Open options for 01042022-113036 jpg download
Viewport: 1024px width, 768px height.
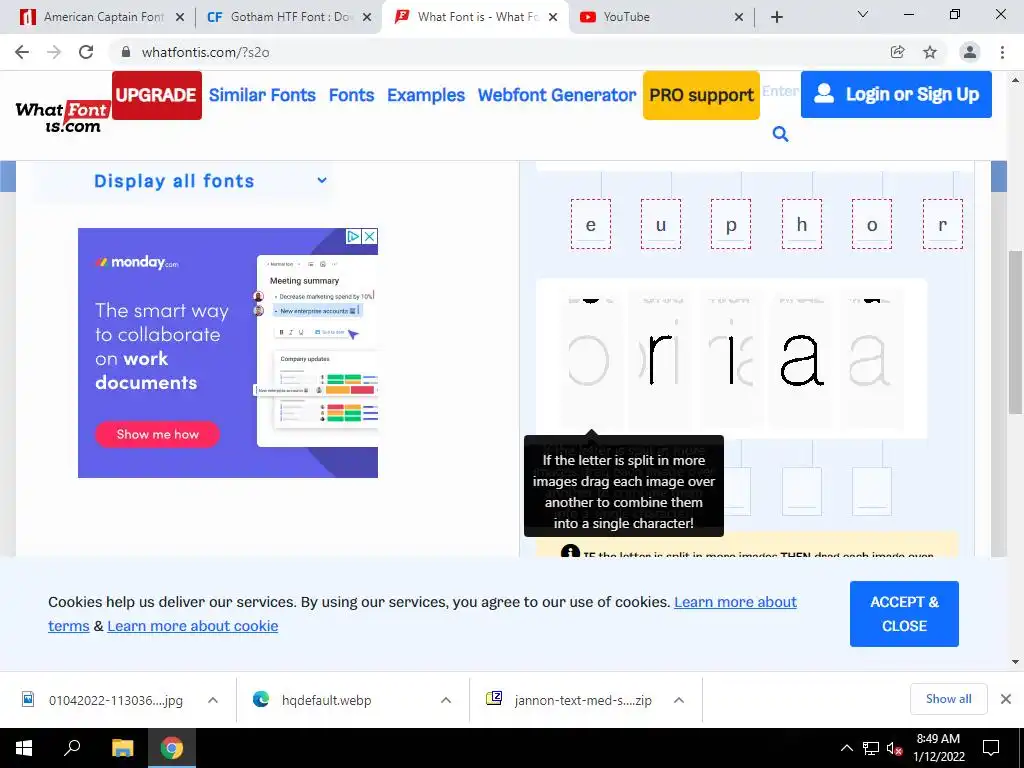coord(213,700)
